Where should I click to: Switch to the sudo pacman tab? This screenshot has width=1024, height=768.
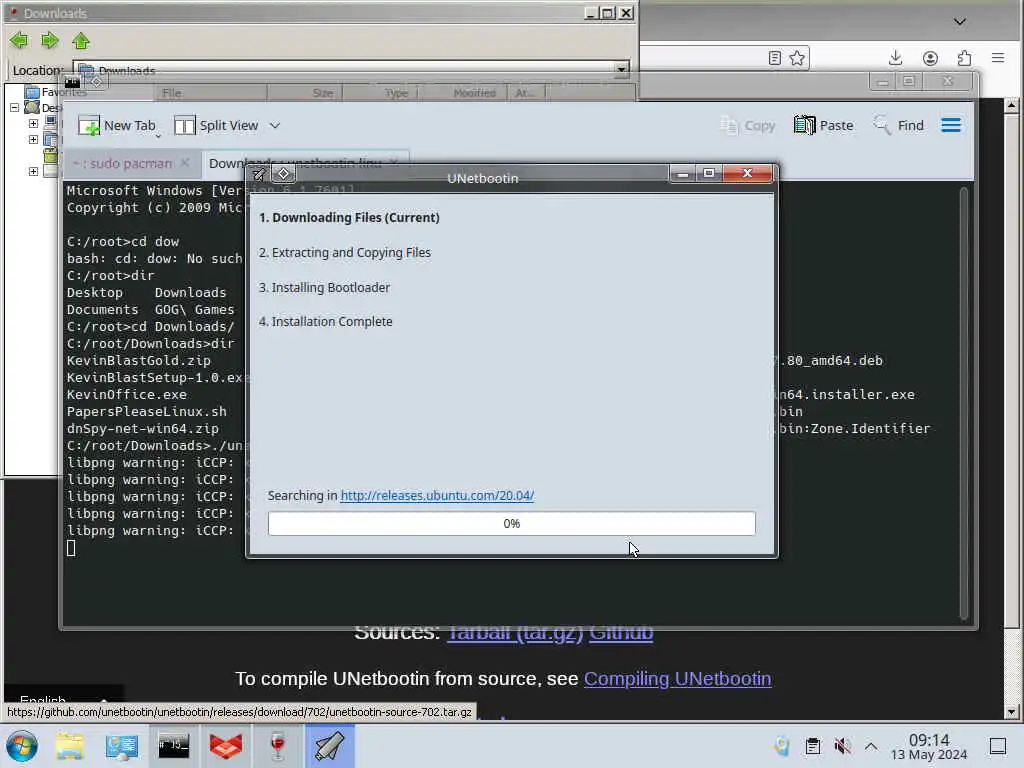122,163
